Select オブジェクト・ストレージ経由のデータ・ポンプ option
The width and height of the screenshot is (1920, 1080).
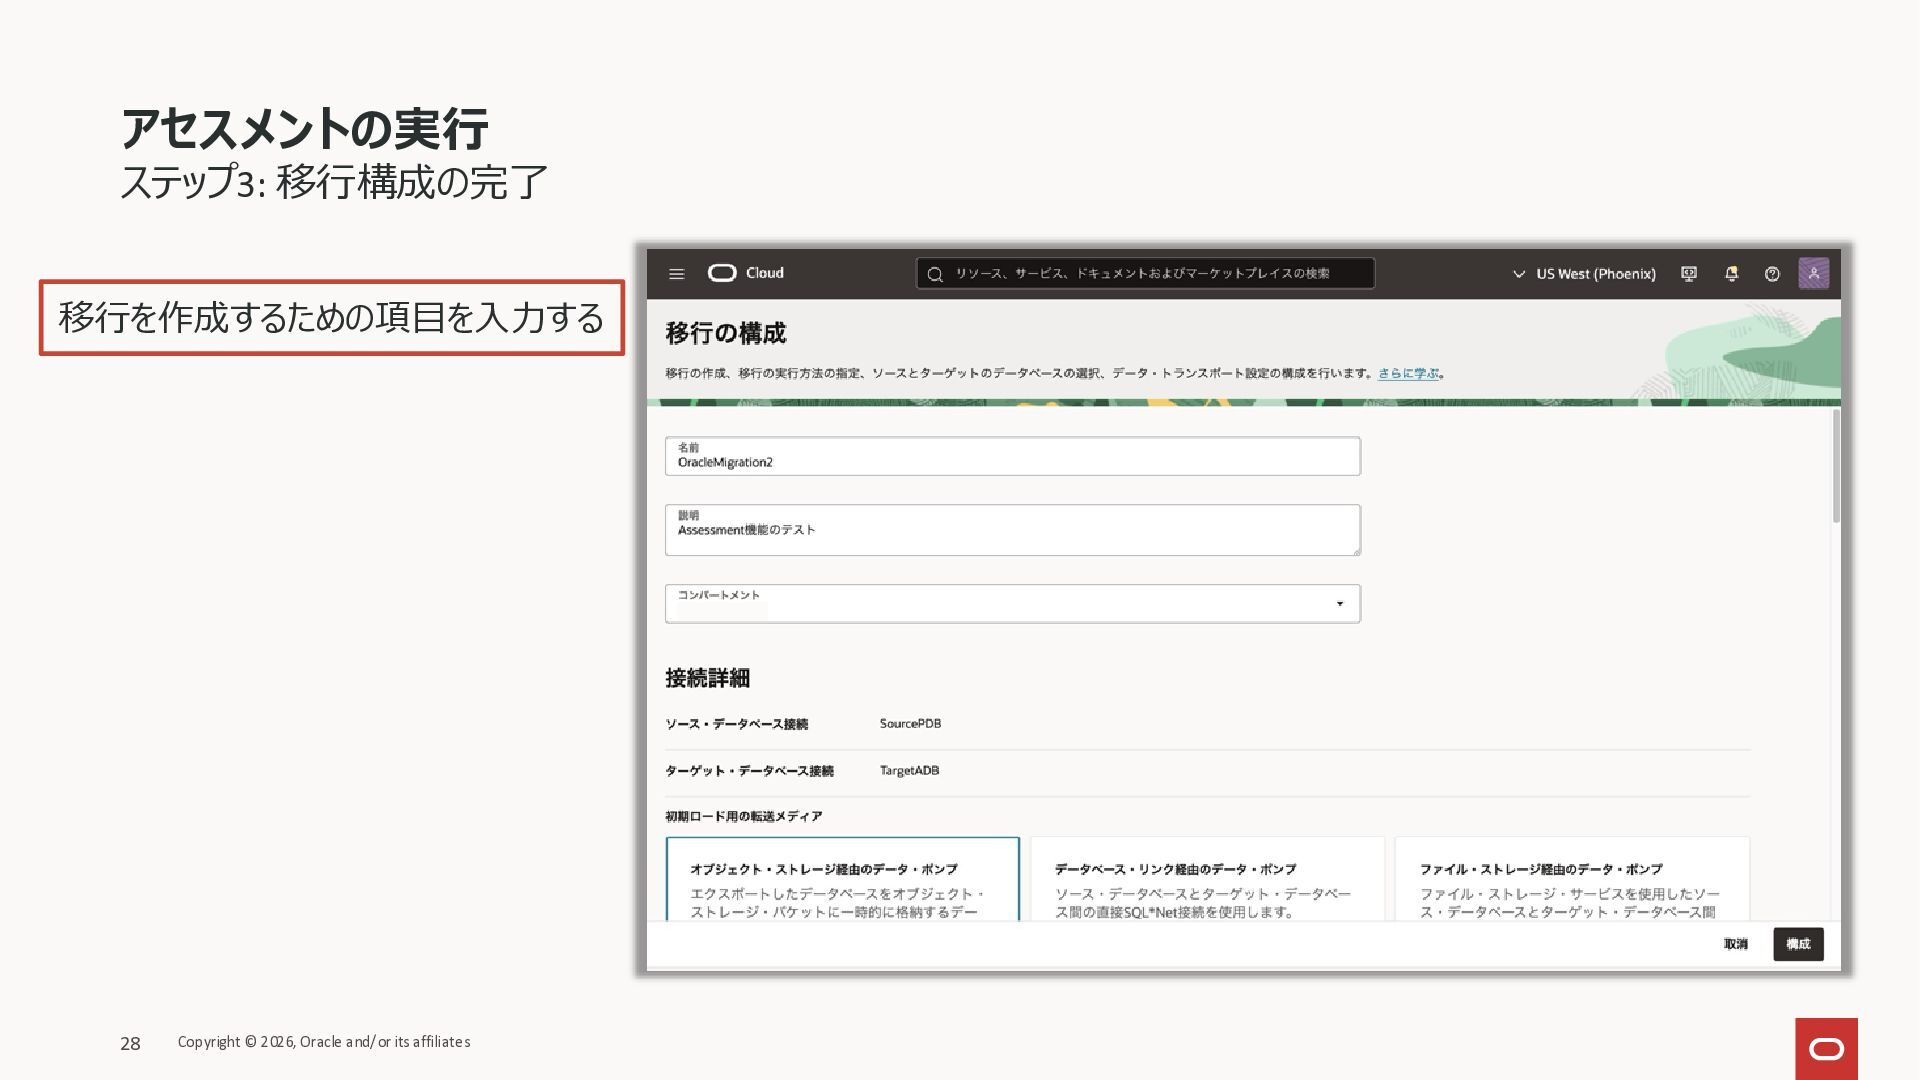click(x=842, y=879)
